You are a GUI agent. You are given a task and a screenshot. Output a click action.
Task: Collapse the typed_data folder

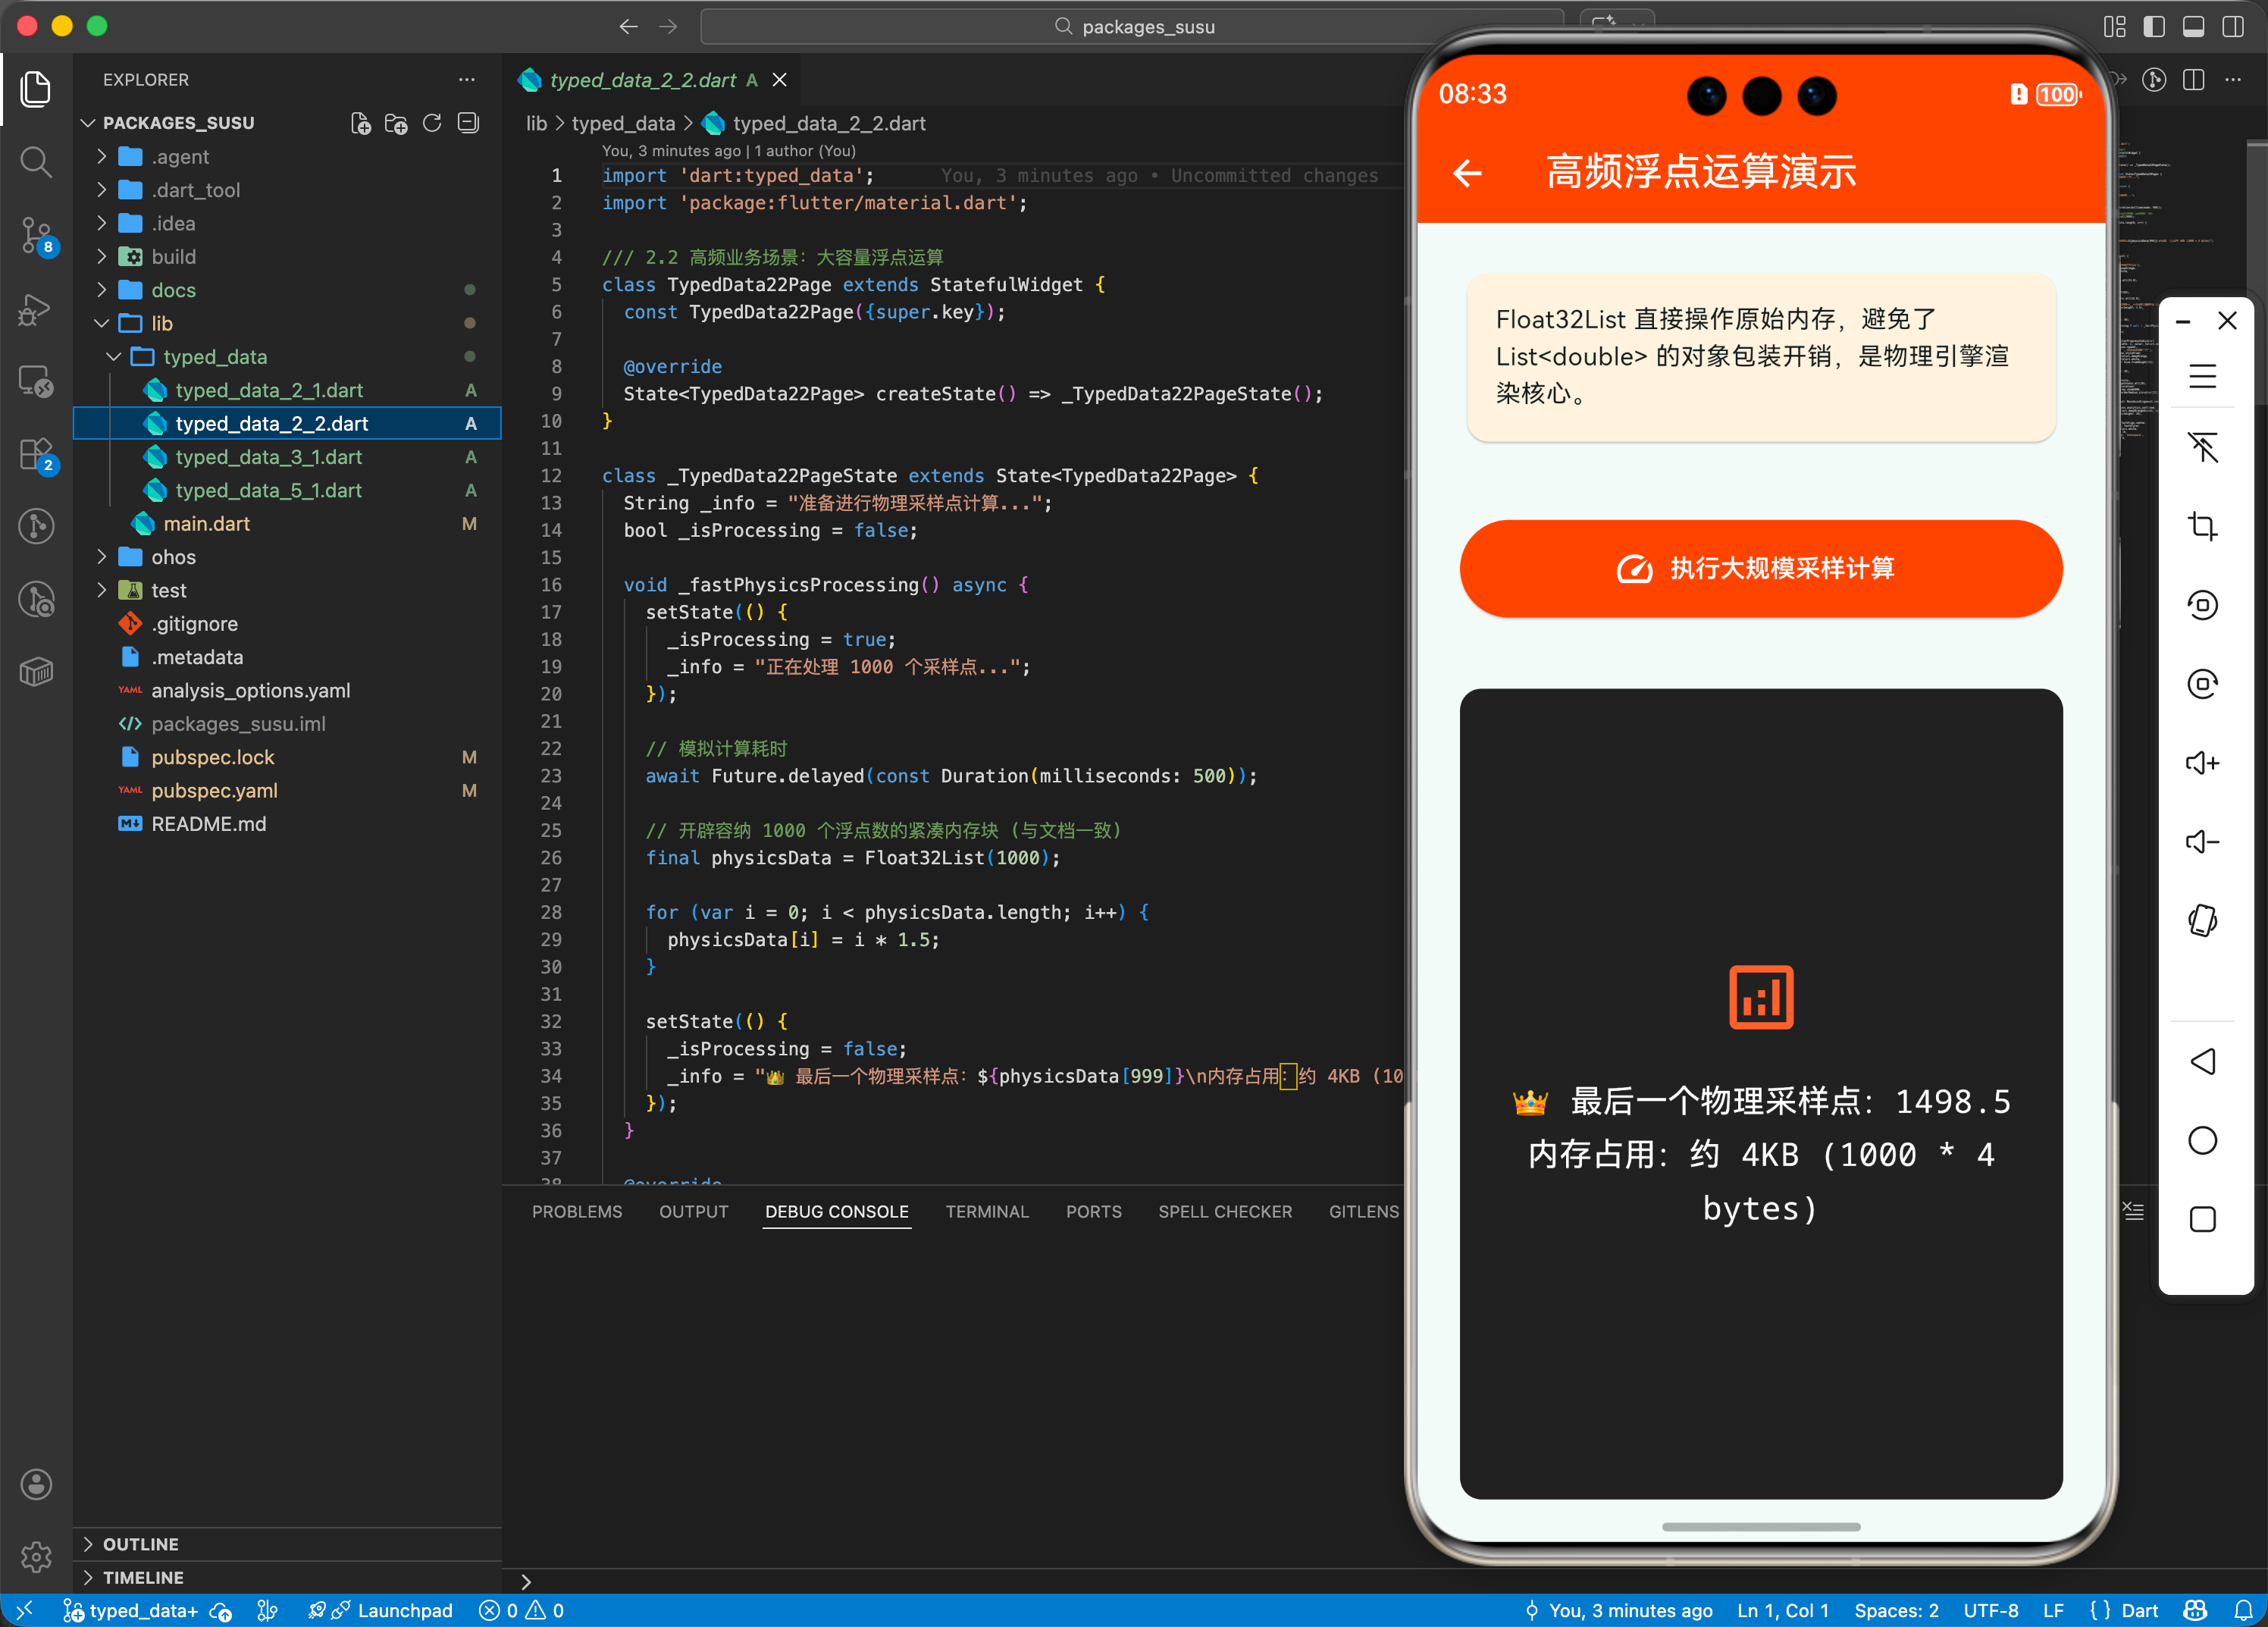pos(214,357)
